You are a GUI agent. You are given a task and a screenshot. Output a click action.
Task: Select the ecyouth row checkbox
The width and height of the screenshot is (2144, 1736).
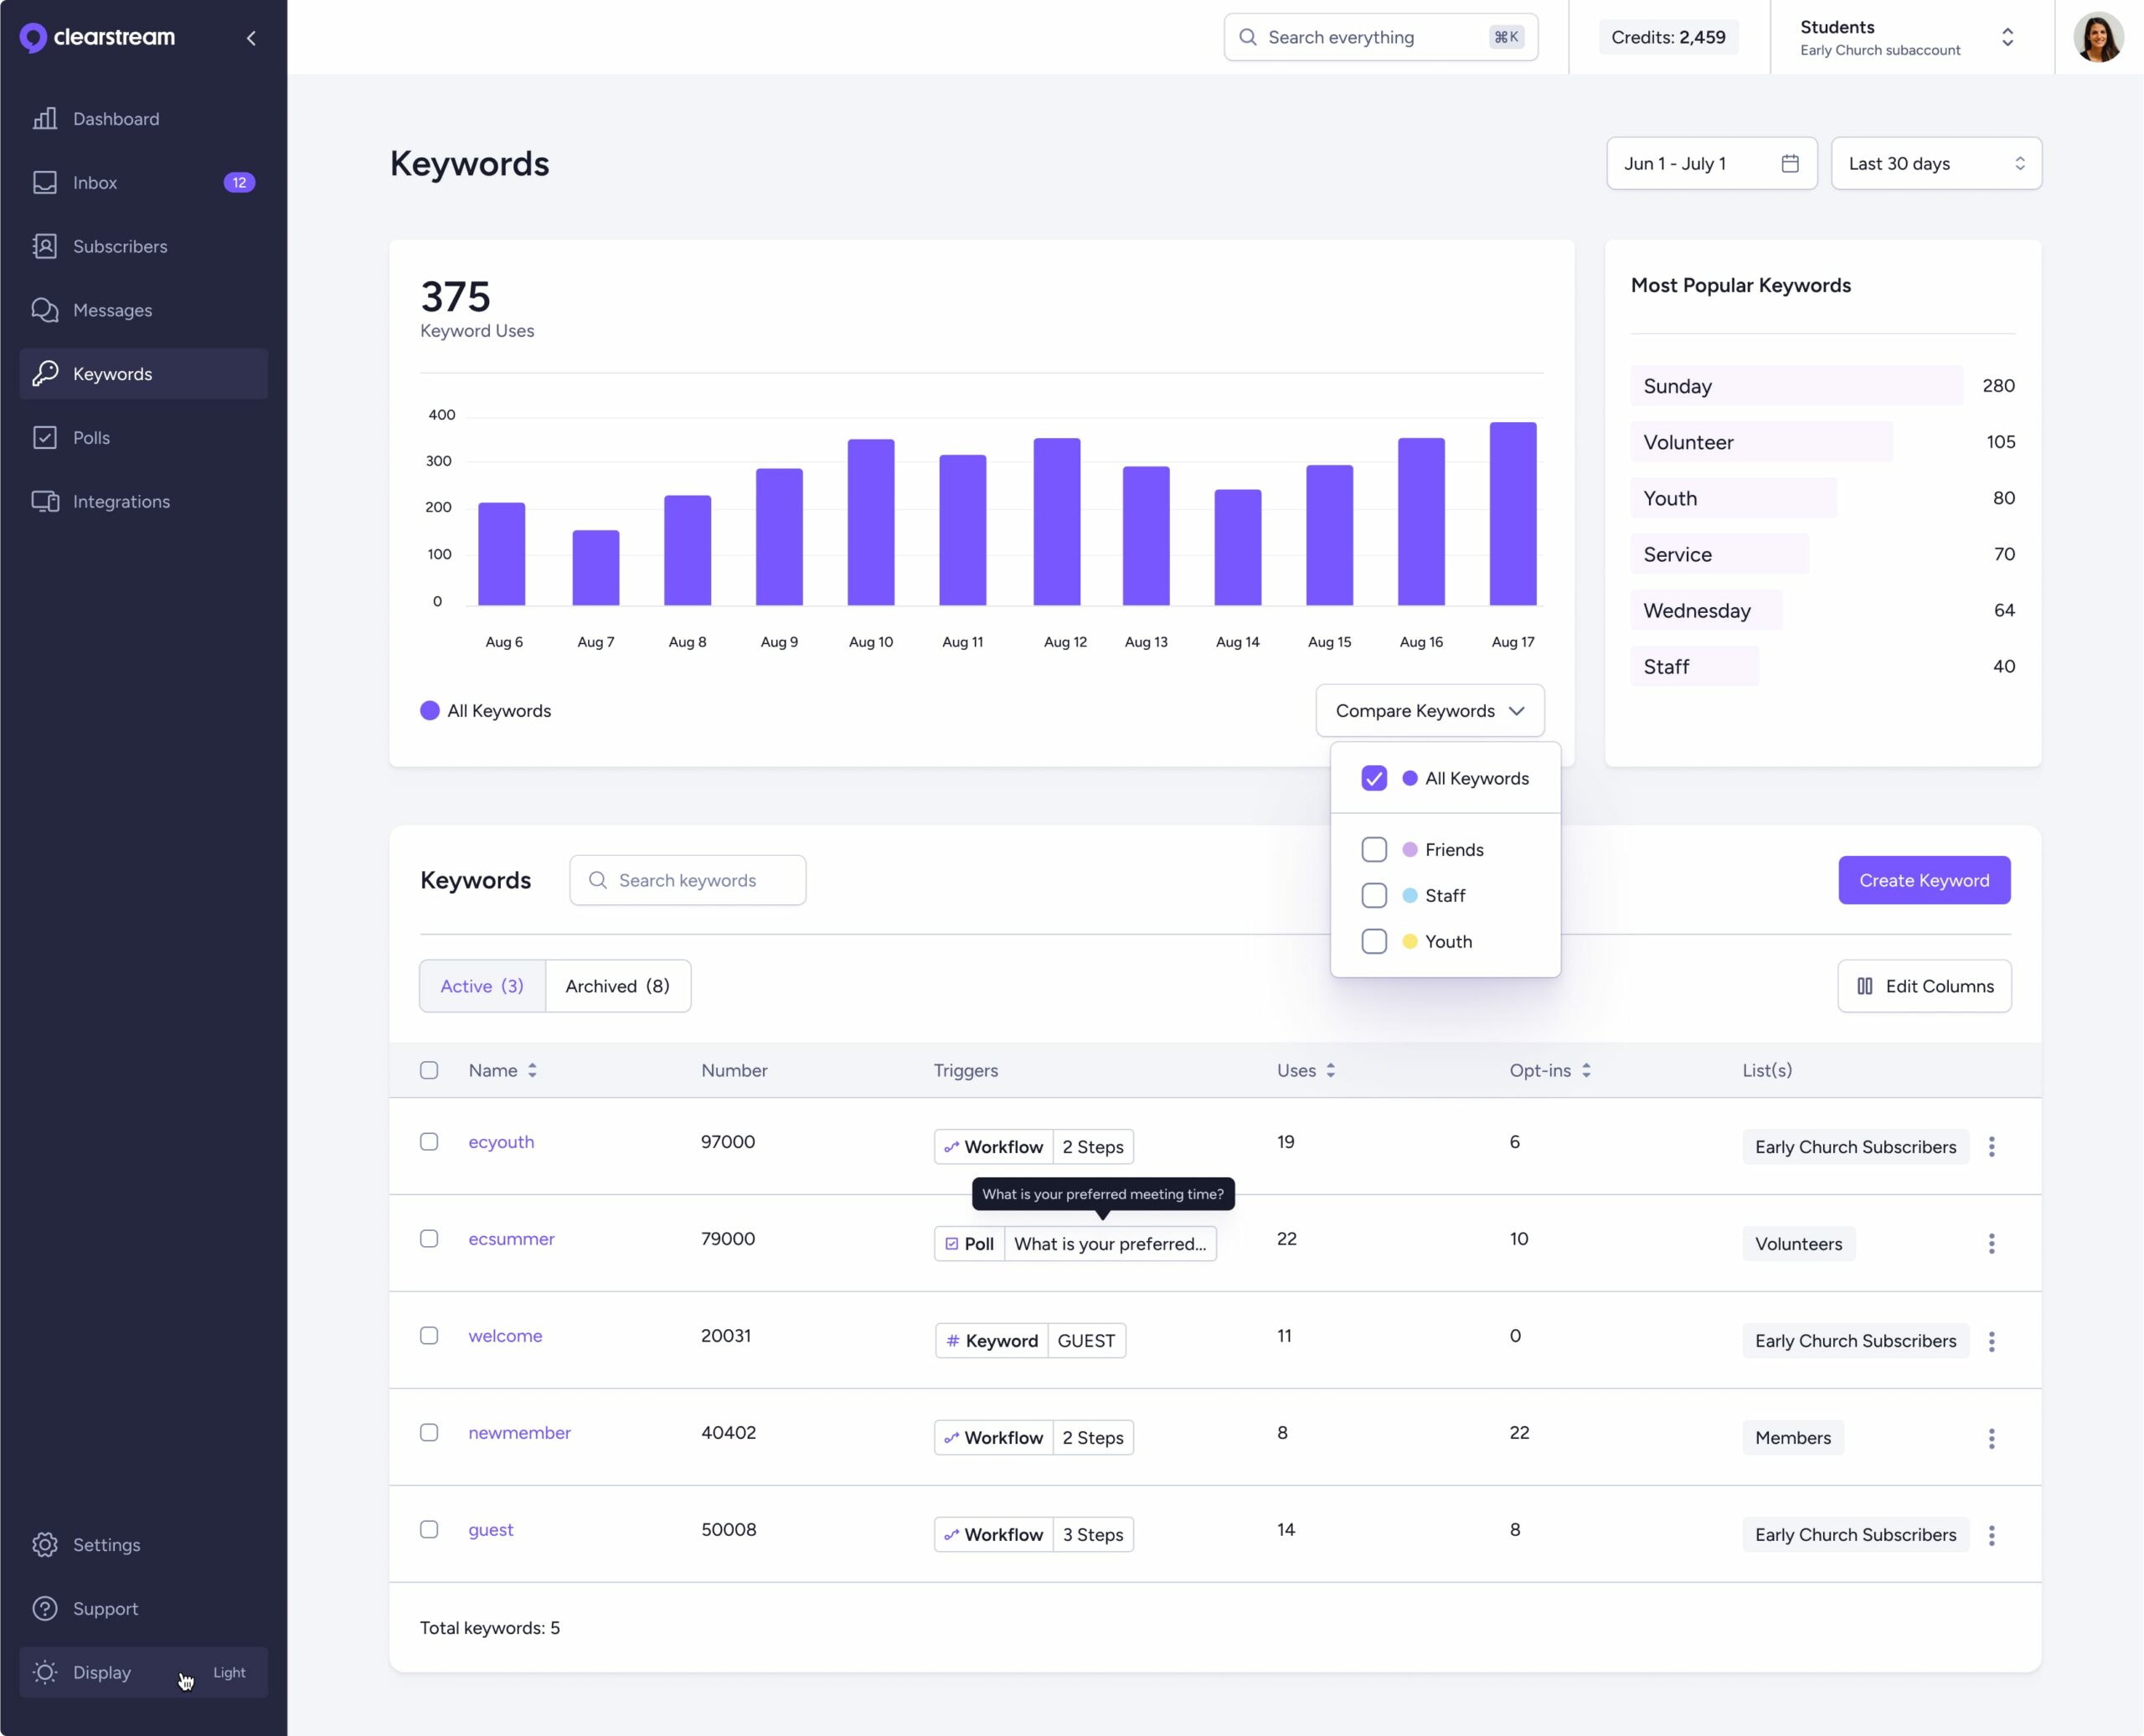(x=429, y=1142)
